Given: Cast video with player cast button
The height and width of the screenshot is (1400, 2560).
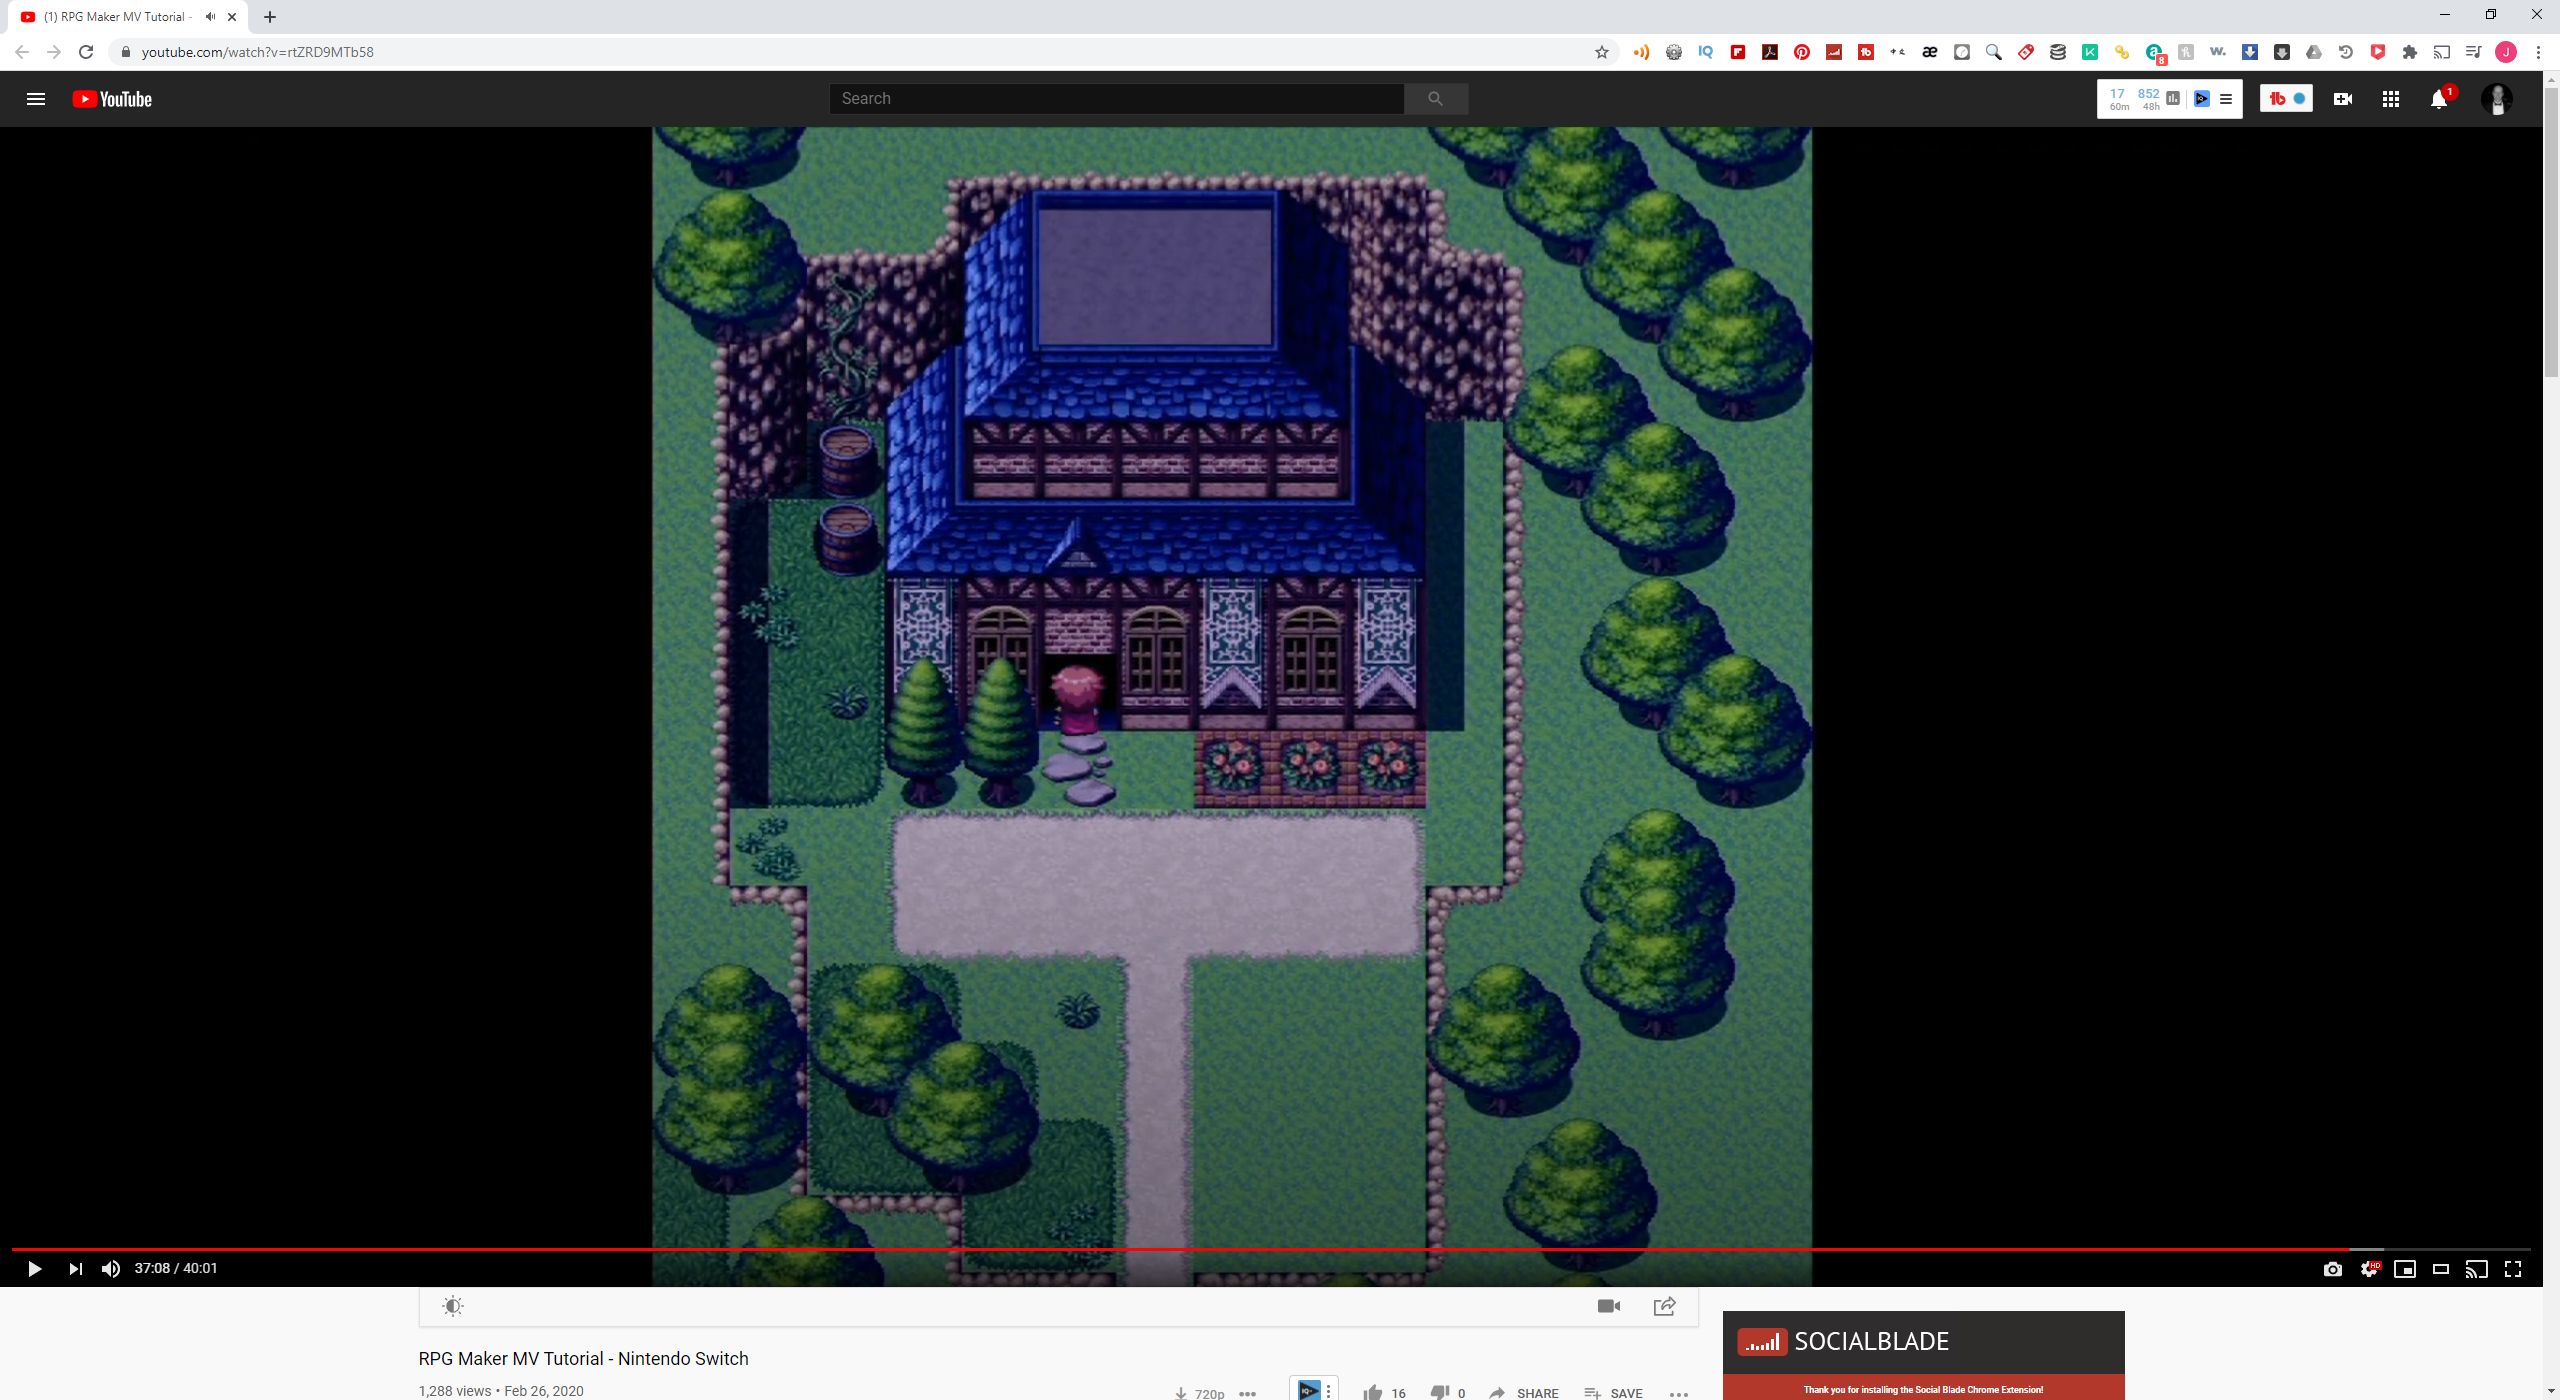Looking at the screenshot, I should coord(2477,1269).
